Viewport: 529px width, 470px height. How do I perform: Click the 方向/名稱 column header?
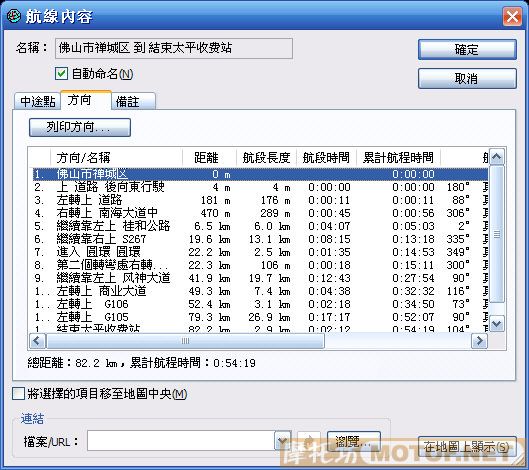(x=116, y=157)
